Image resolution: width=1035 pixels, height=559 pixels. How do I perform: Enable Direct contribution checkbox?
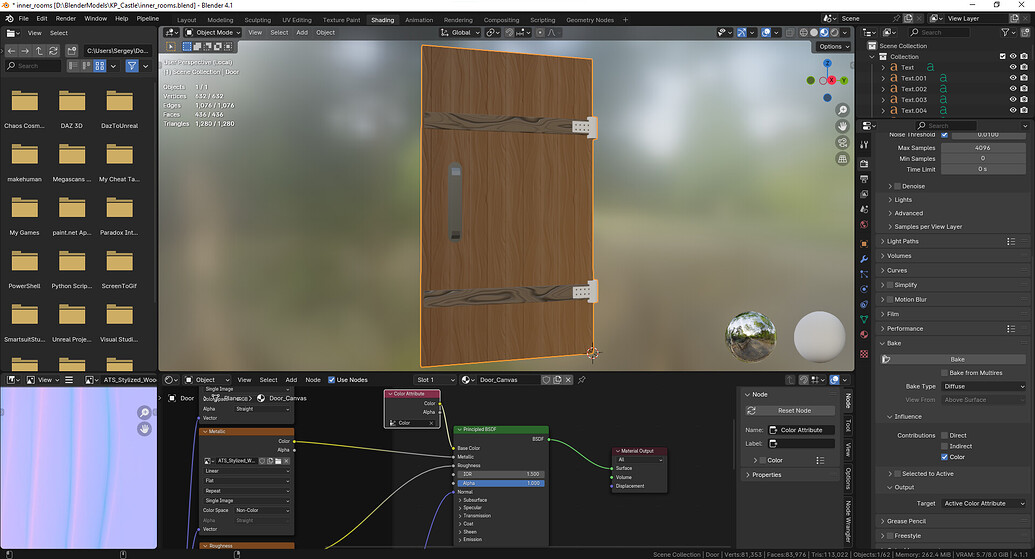click(945, 436)
